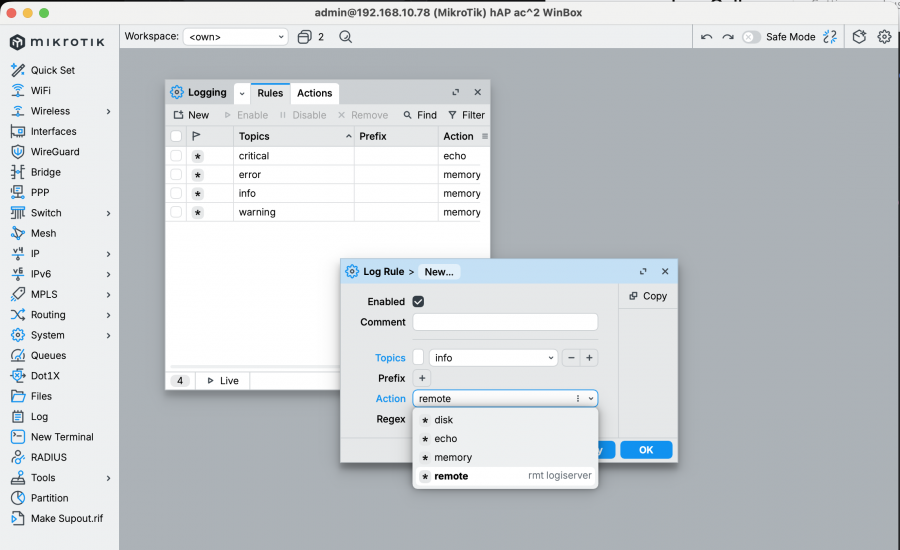Tick the select-all checkbox in Logging header
The width and height of the screenshot is (900, 550).
(x=176, y=136)
